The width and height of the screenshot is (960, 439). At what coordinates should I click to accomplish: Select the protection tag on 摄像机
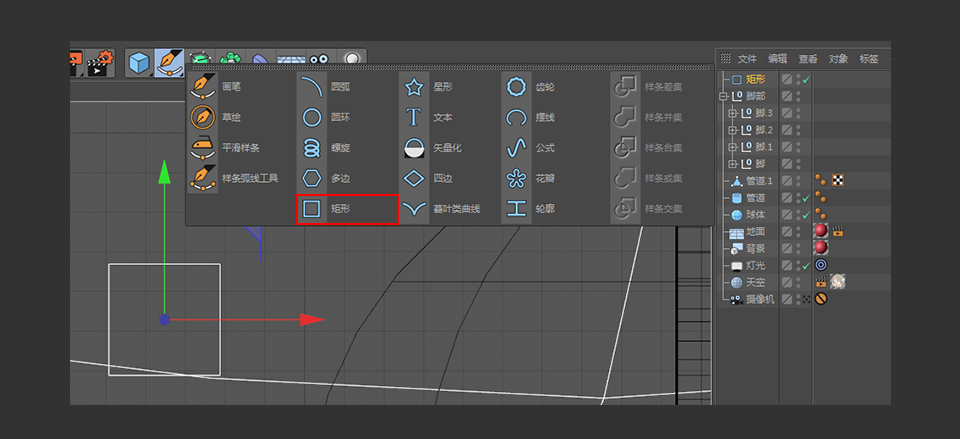point(821,299)
